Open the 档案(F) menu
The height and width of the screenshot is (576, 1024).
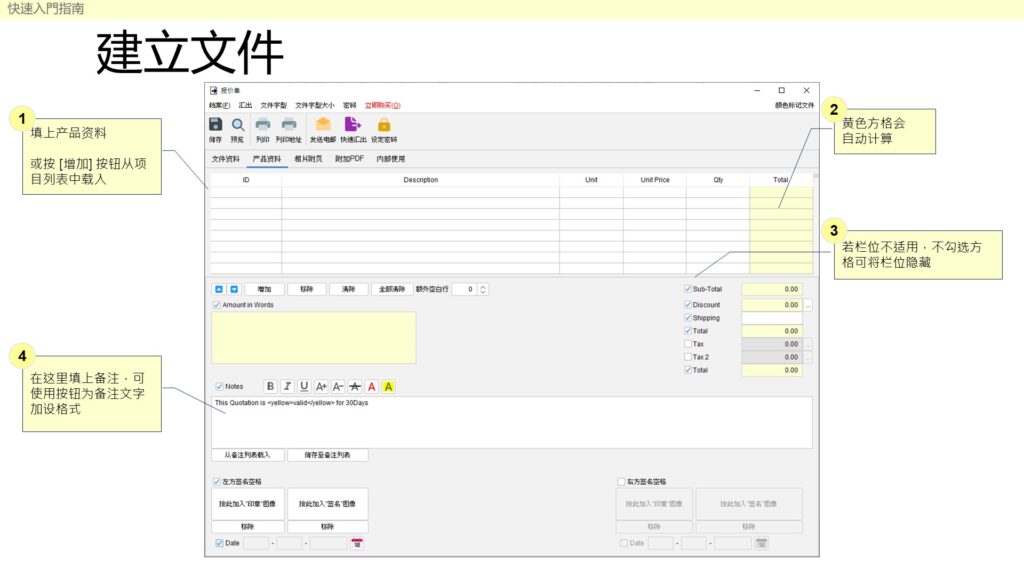click(219, 105)
